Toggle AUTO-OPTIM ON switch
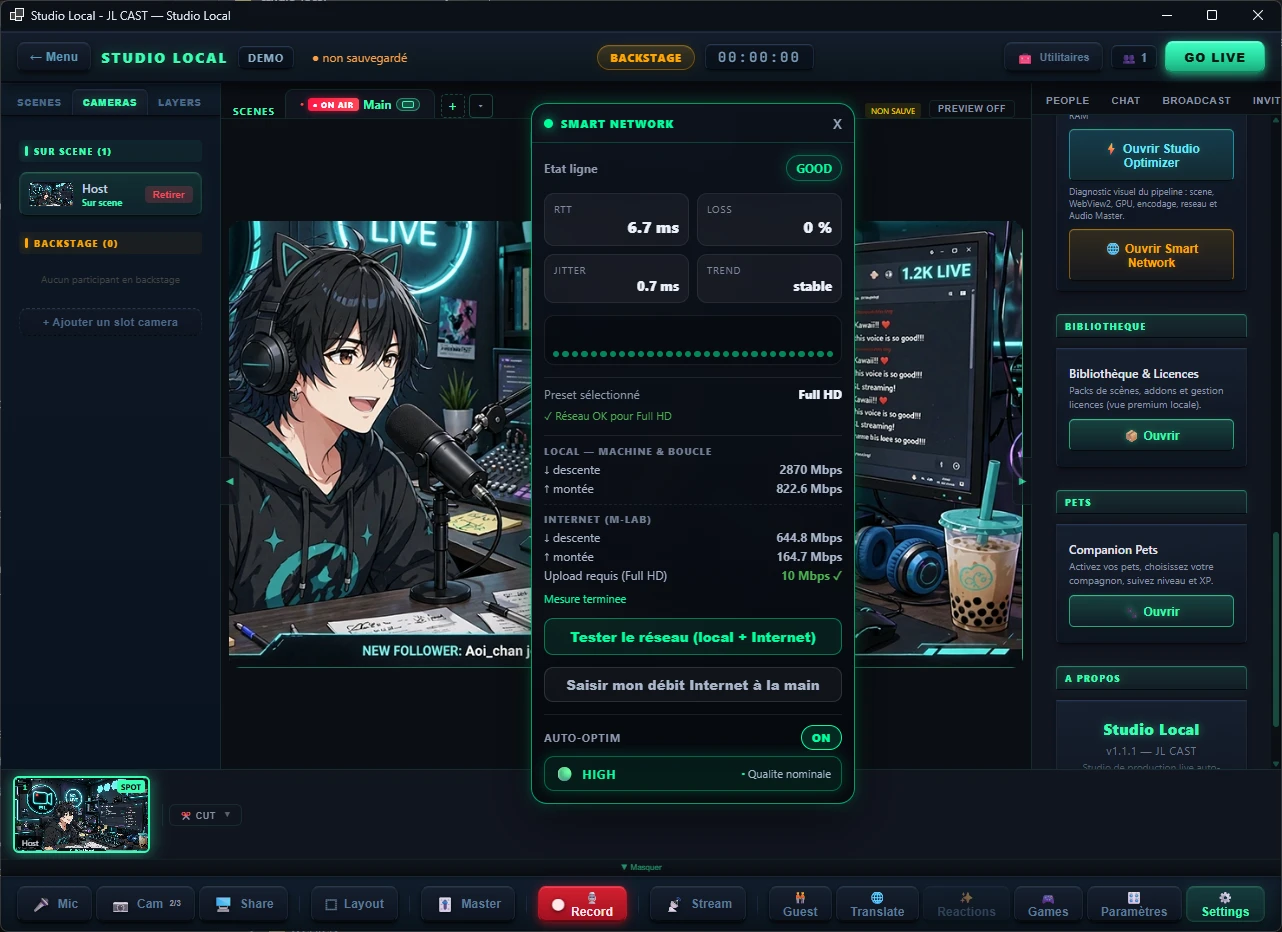1282x932 pixels. 821,738
